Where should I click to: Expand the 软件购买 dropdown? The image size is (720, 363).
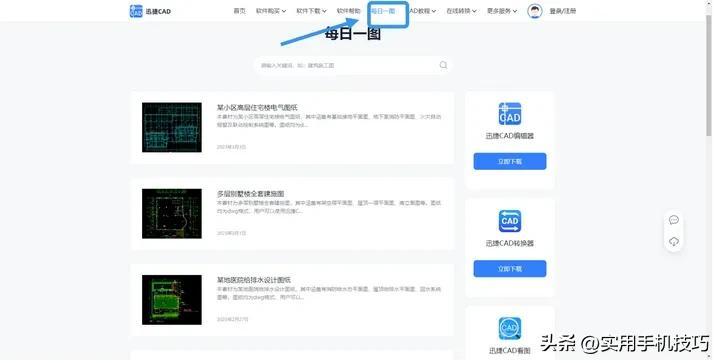click(x=271, y=11)
